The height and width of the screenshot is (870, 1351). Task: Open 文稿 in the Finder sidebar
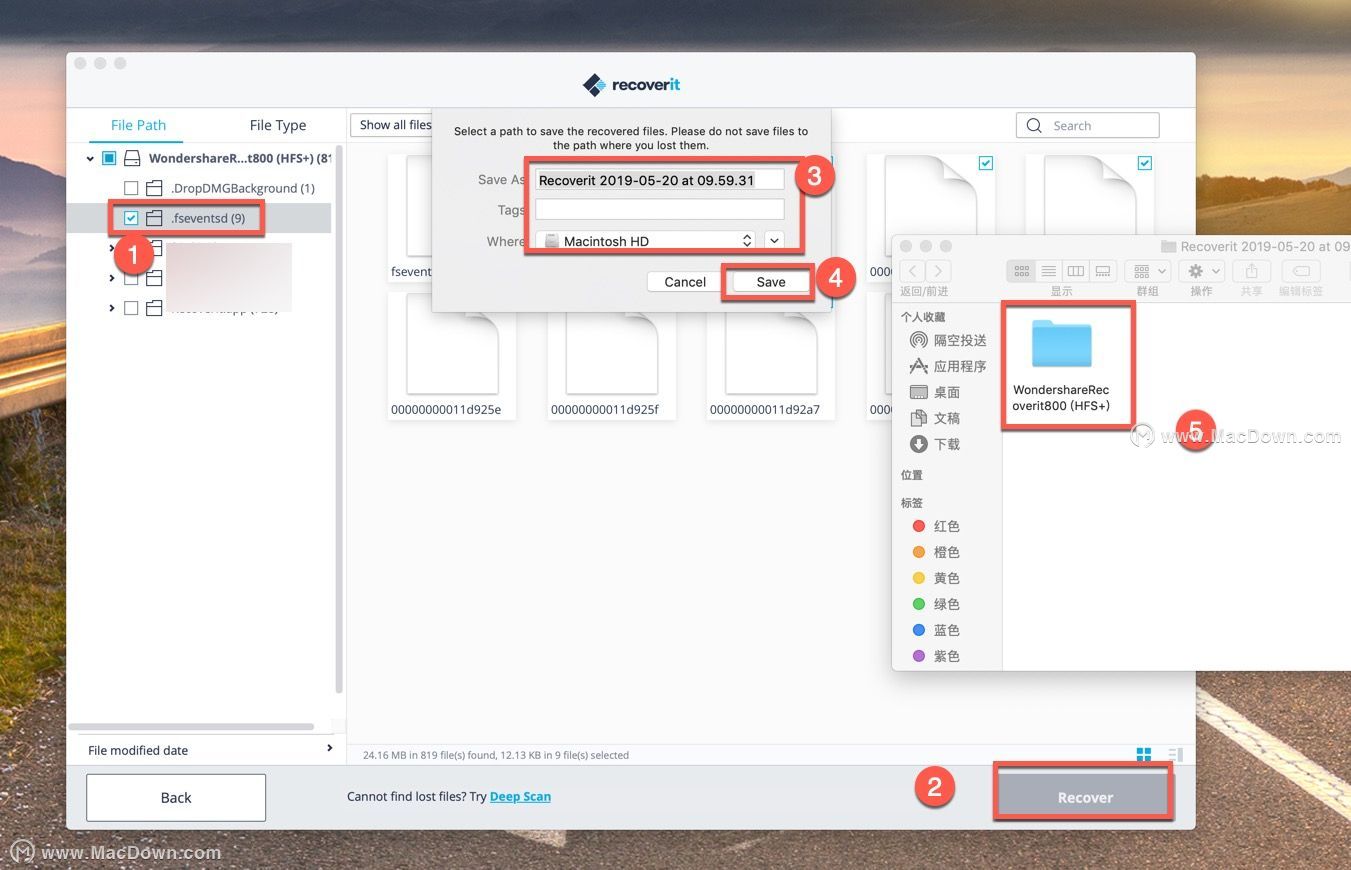point(935,418)
